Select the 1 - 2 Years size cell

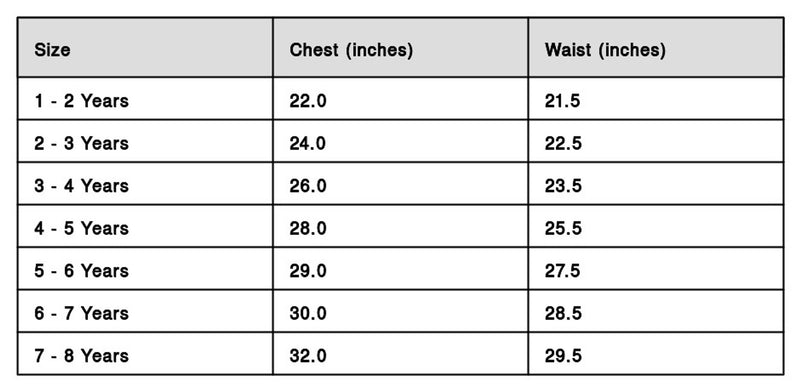[145, 99]
